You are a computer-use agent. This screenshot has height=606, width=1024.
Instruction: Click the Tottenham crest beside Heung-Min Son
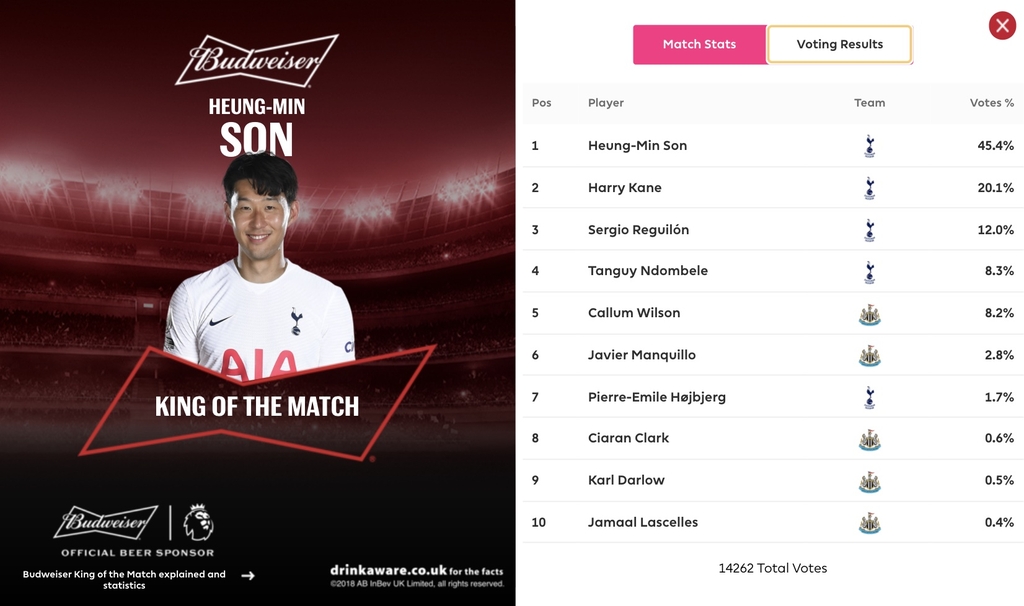pos(869,146)
